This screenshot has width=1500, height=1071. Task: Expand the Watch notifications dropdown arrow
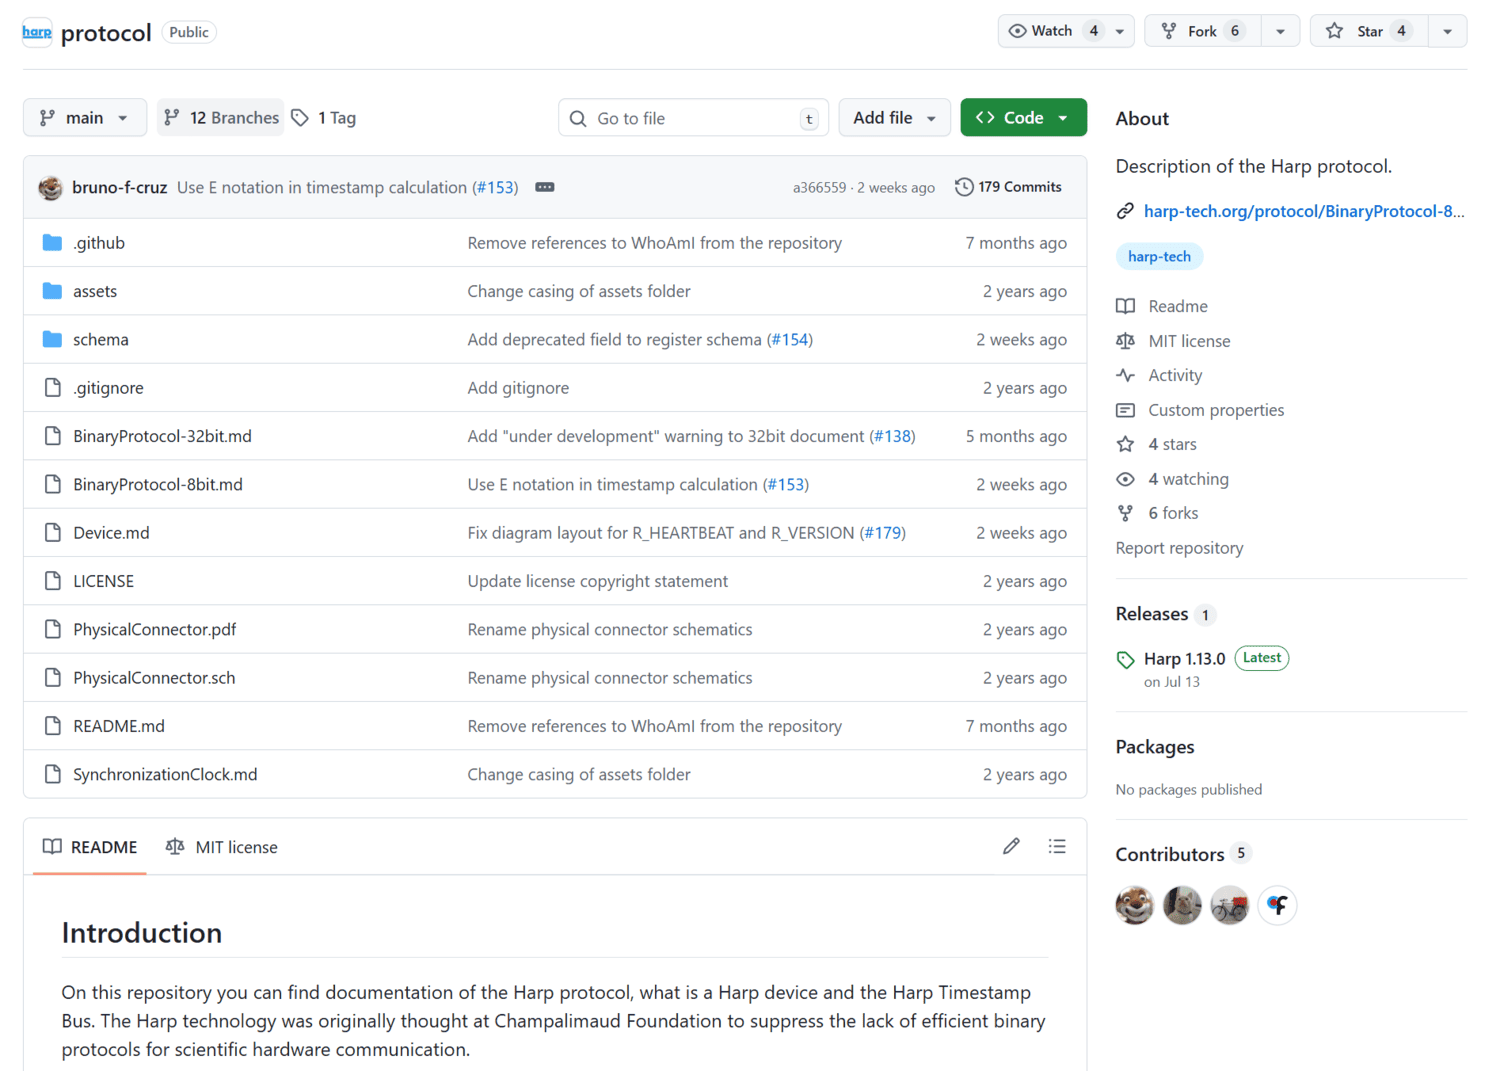click(1120, 31)
